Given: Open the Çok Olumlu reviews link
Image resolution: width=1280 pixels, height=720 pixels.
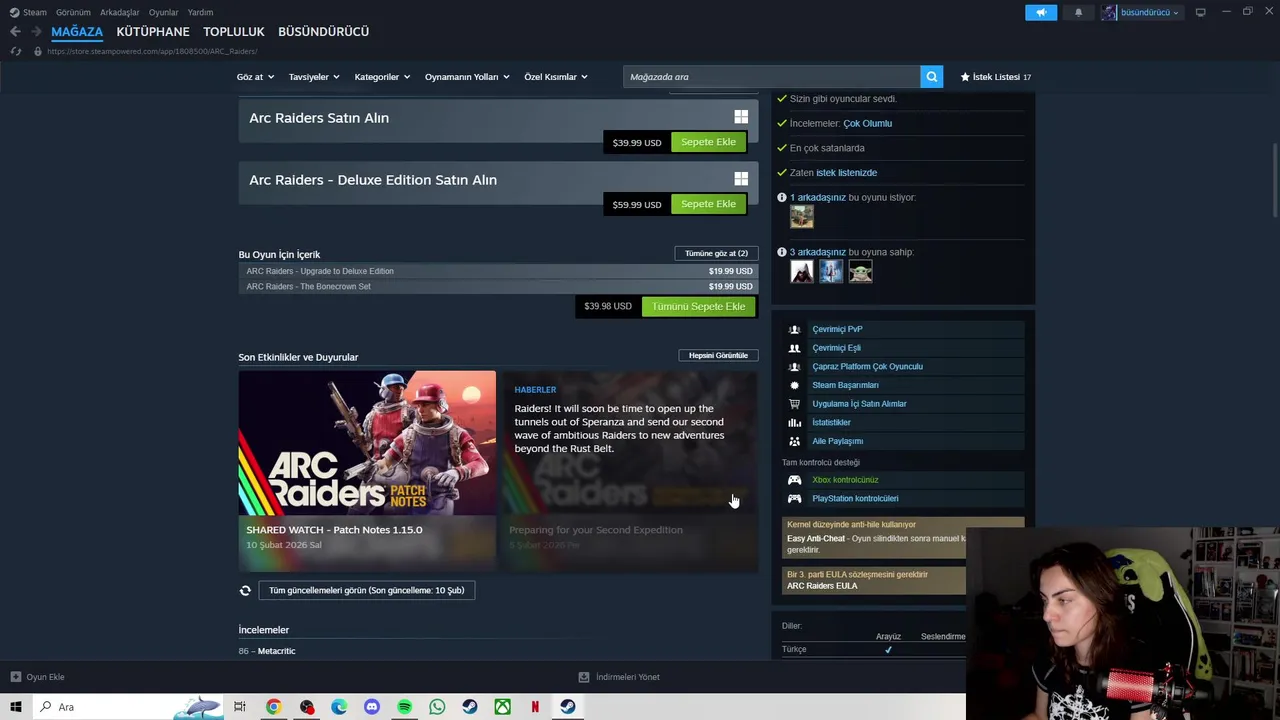Looking at the screenshot, I should pyautogui.click(x=867, y=123).
